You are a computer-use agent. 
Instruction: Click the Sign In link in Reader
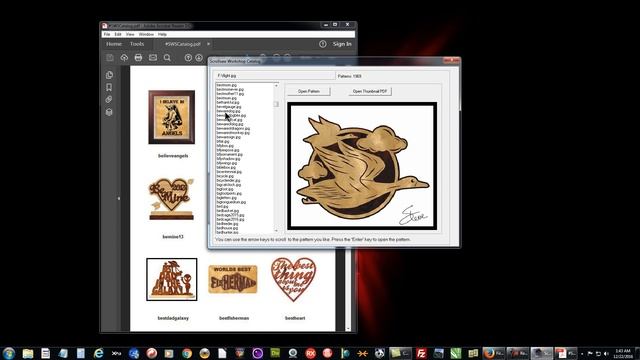point(342,44)
